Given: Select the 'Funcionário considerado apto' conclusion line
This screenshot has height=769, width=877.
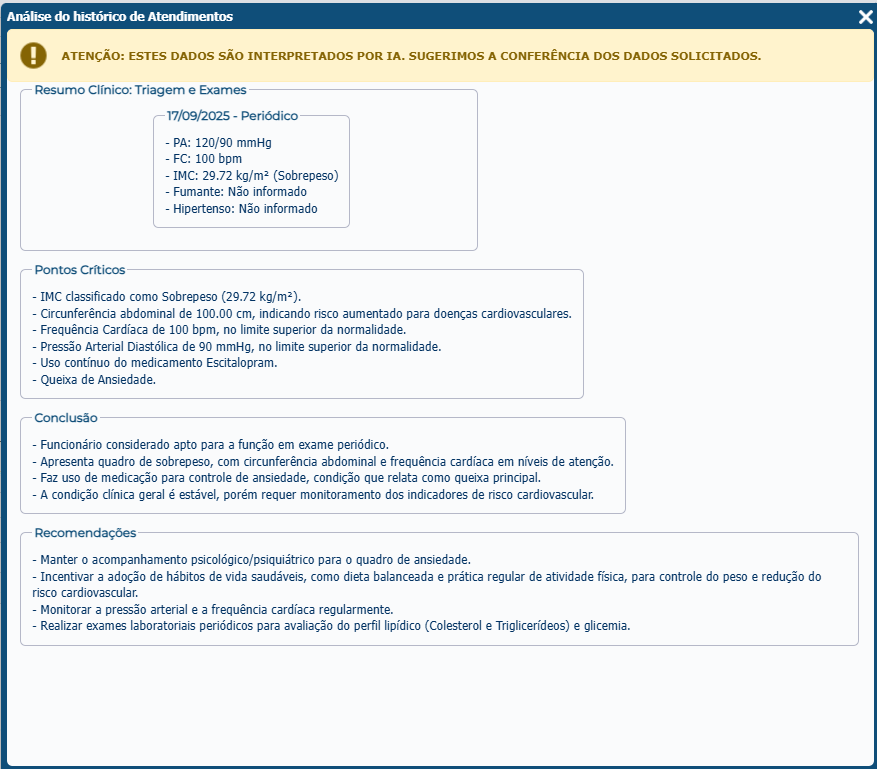Looking at the screenshot, I should click(210, 445).
